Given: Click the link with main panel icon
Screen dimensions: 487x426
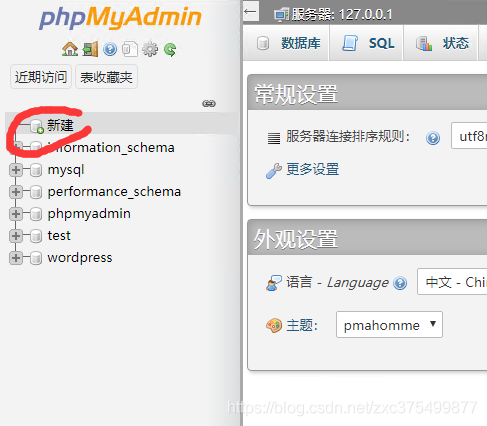Looking at the screenshot, I should (209, 104).
